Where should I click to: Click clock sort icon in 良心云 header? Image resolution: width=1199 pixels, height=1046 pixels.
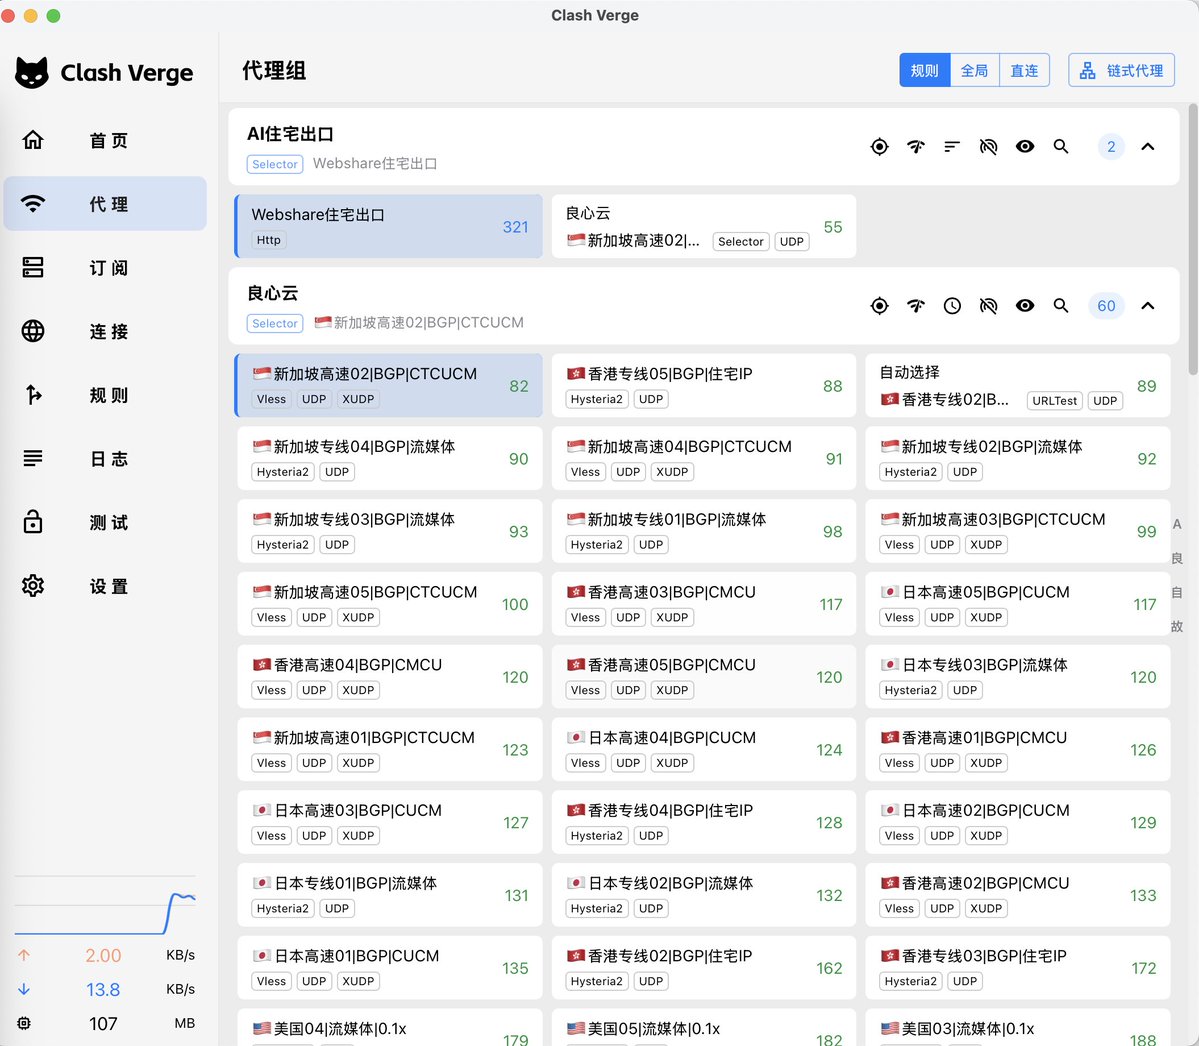click(951, 306)
